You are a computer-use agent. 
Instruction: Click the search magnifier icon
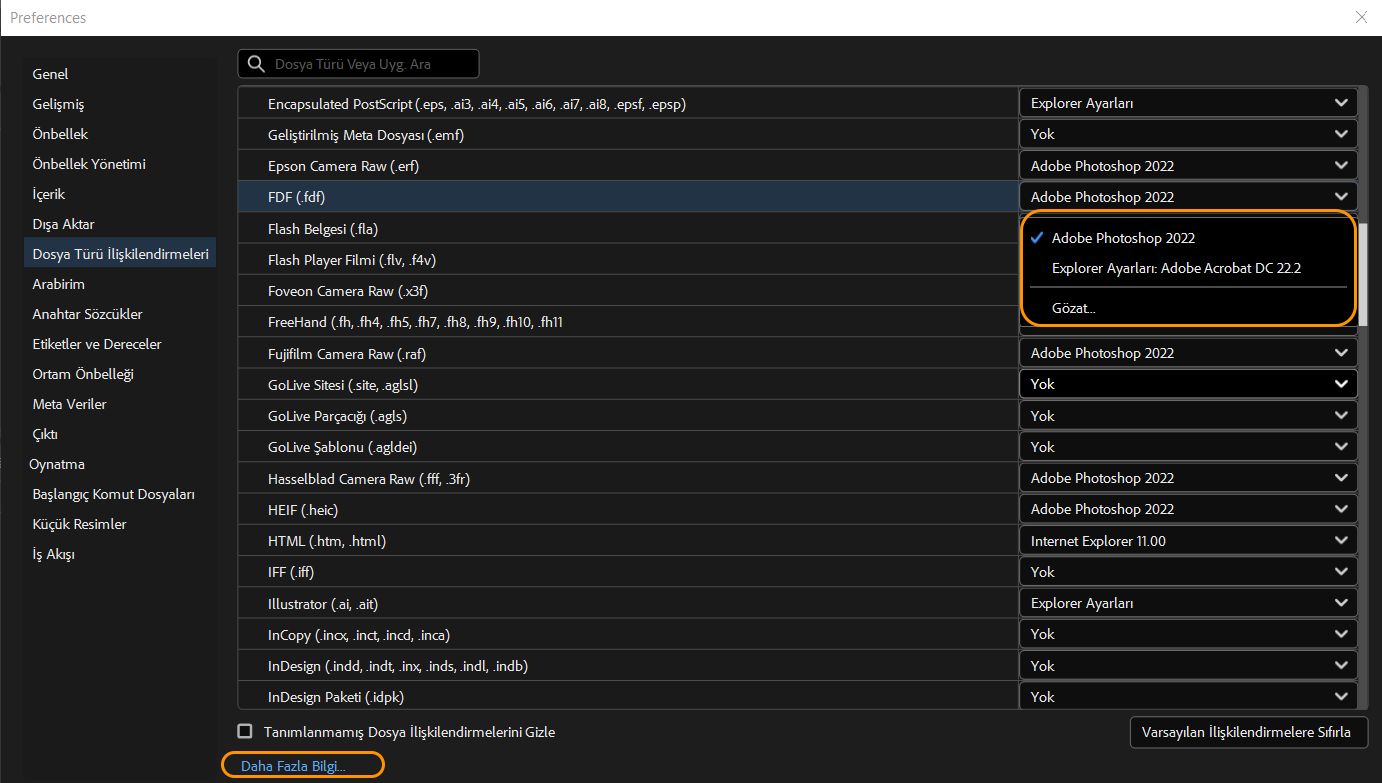256,64
